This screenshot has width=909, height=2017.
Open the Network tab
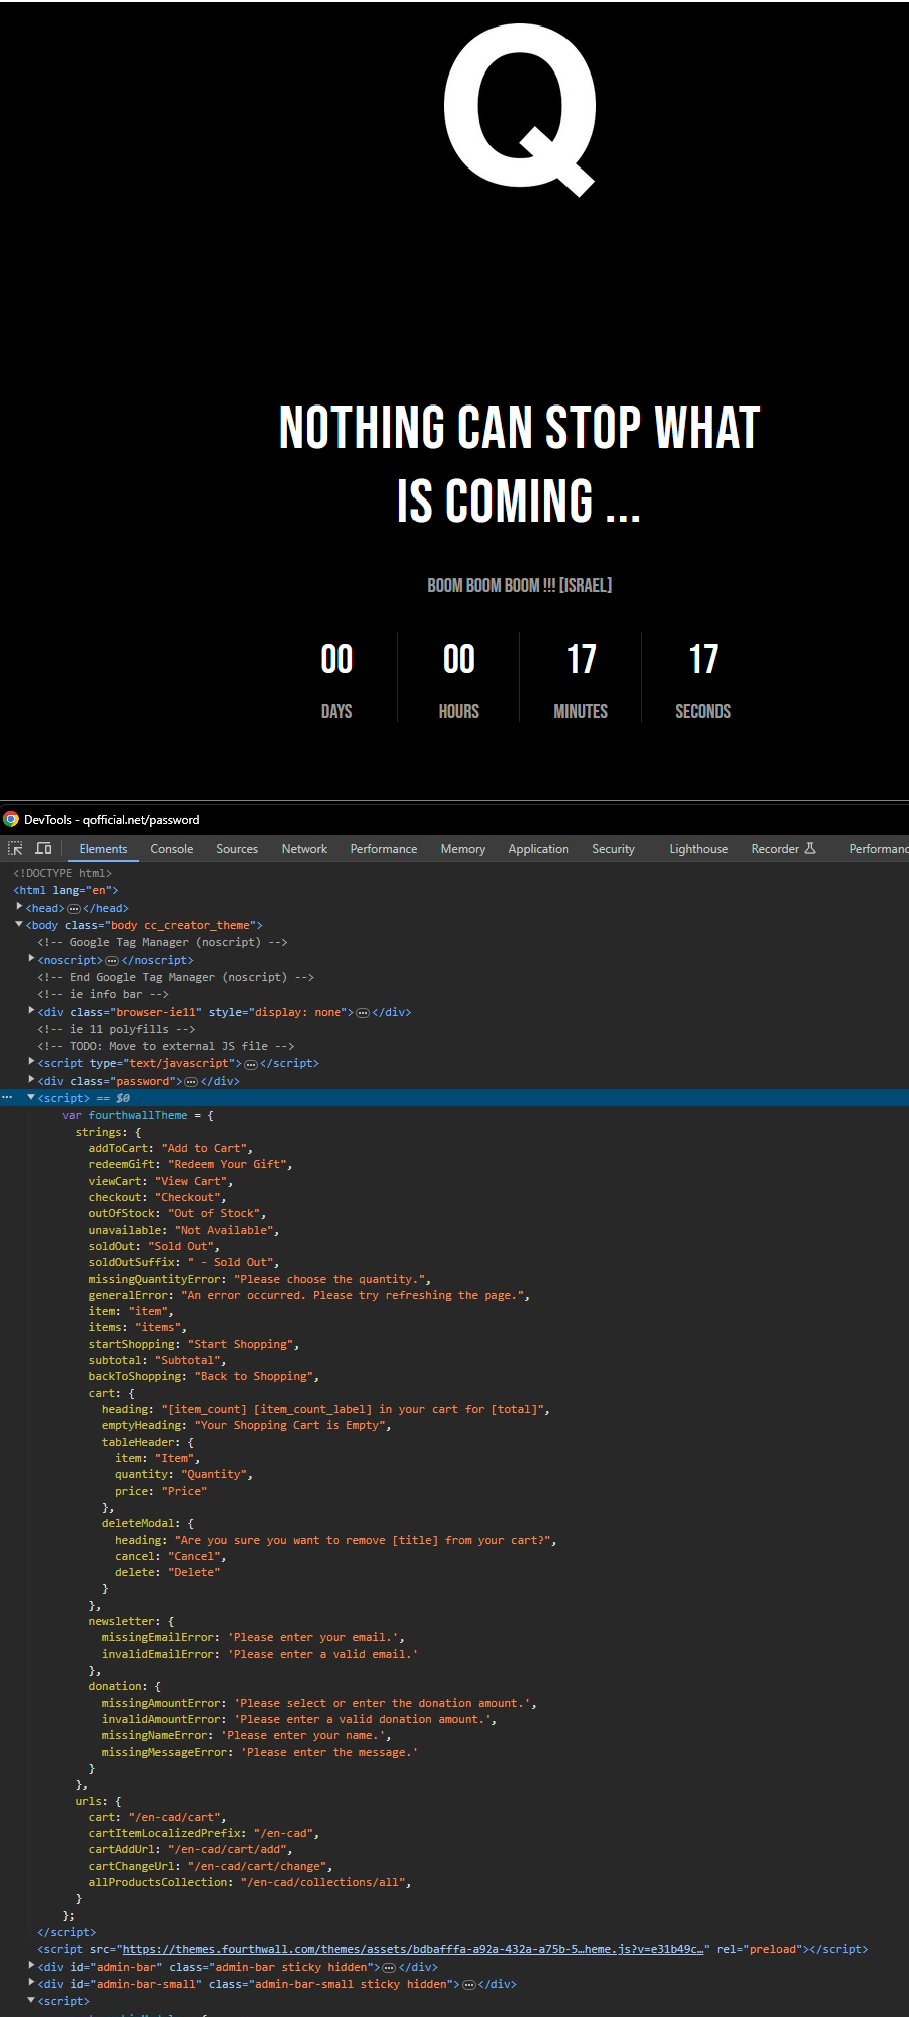pos(304,848)
